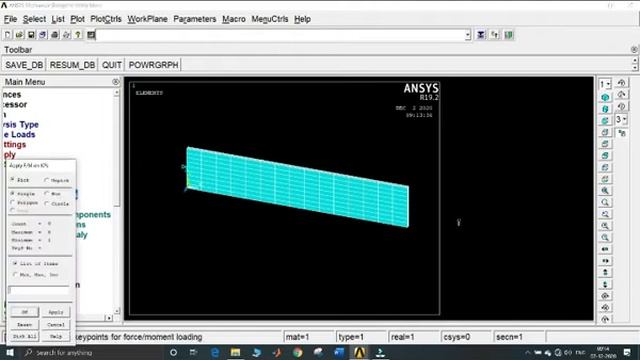
Task: Switch to Oblique view
Action: 605,109
